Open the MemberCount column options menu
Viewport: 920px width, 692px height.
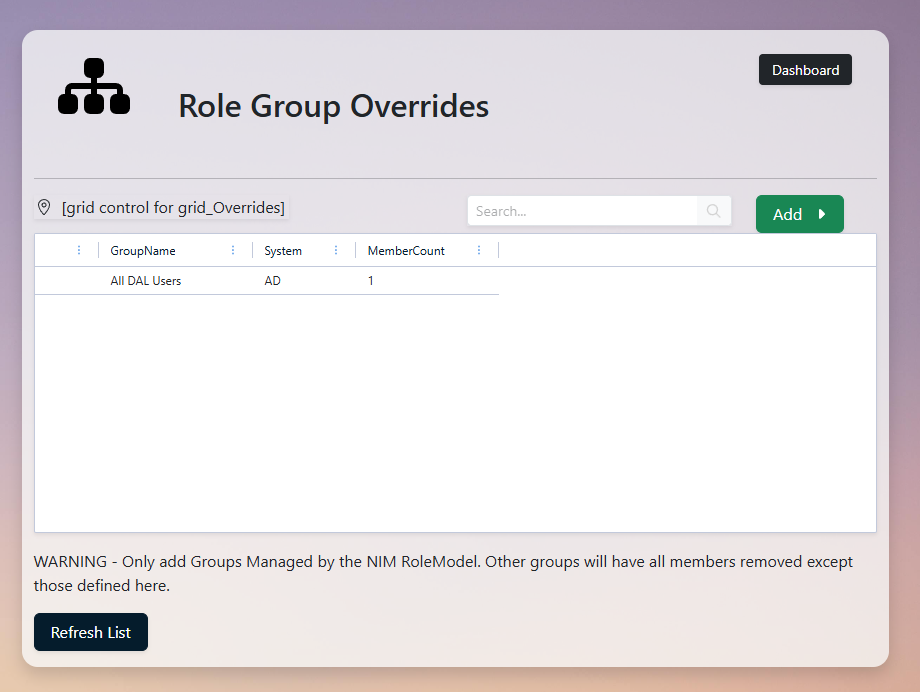pyautogui.click(x=479, y=250)
